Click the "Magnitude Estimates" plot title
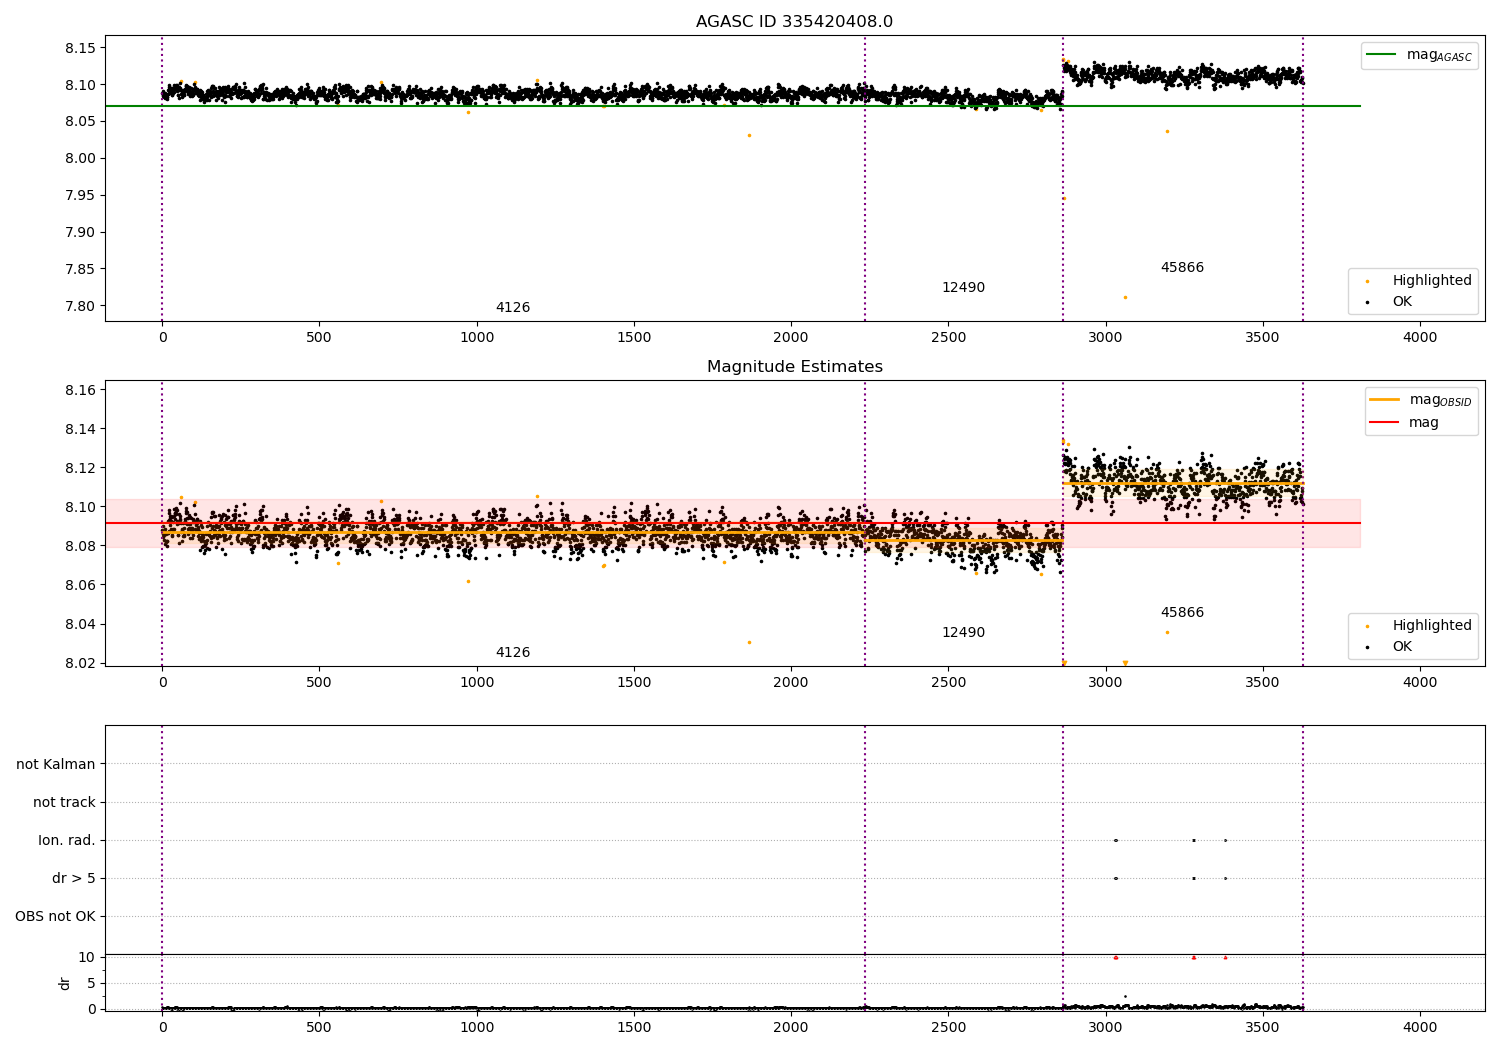Viewport: 1500px width, 1050px height. (x=794, y=367)
